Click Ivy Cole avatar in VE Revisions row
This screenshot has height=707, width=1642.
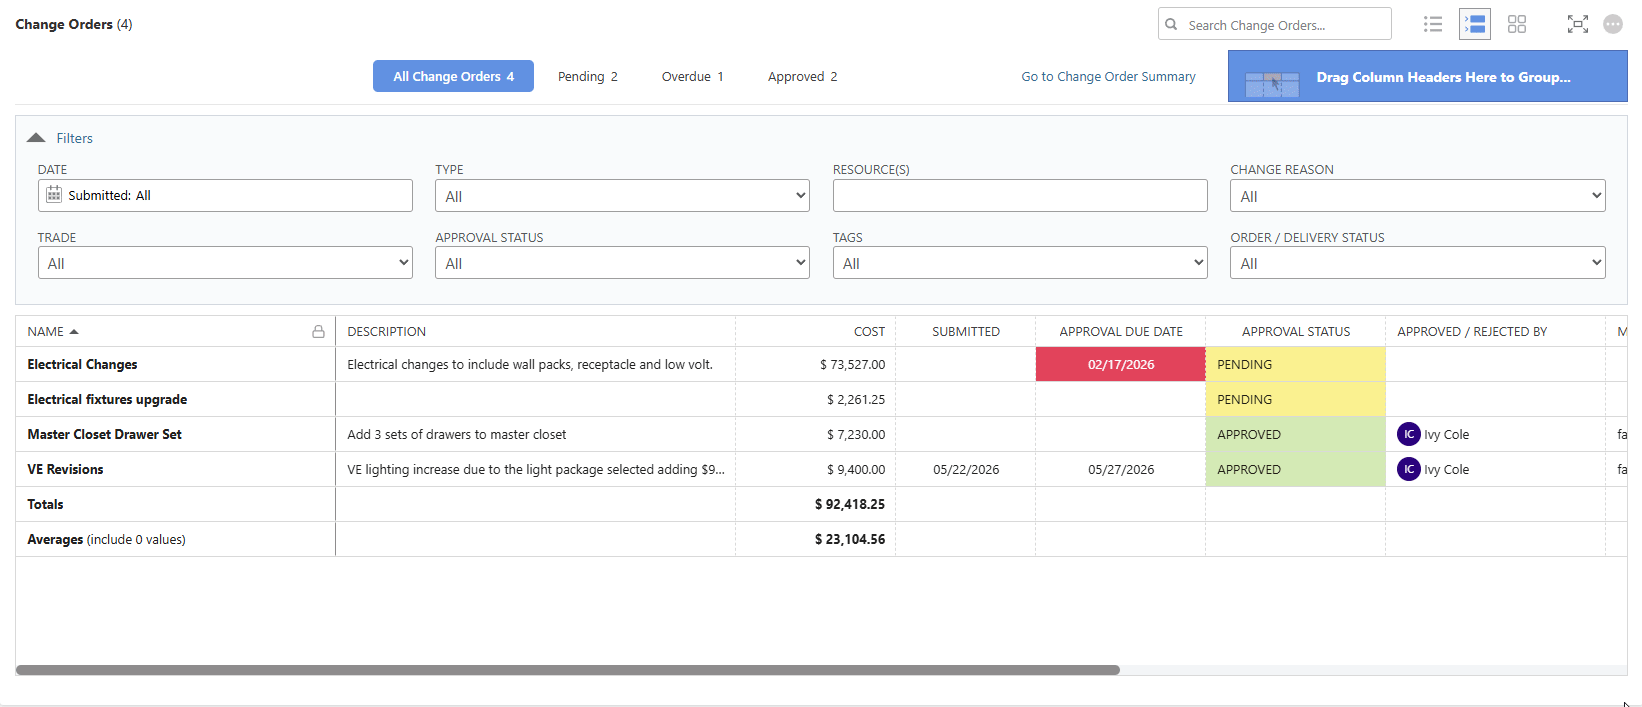1409,469
